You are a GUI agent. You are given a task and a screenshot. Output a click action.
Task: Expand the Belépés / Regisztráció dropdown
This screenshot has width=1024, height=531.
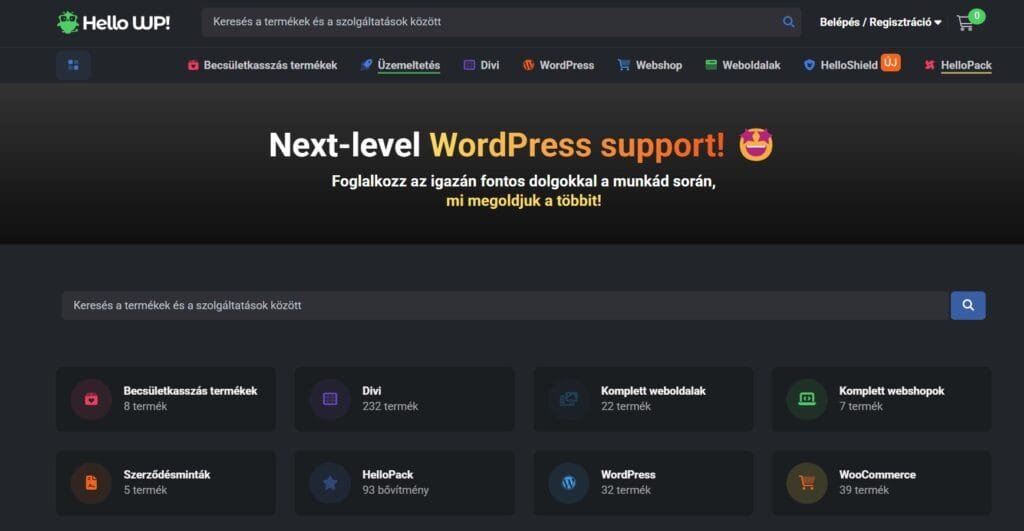(x=880, y=22)
